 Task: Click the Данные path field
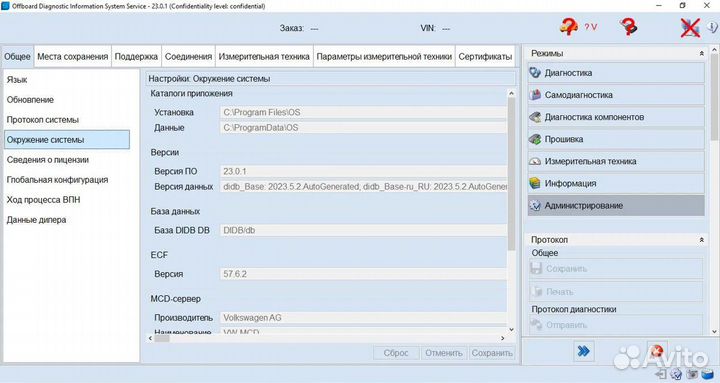click(364, 128)
